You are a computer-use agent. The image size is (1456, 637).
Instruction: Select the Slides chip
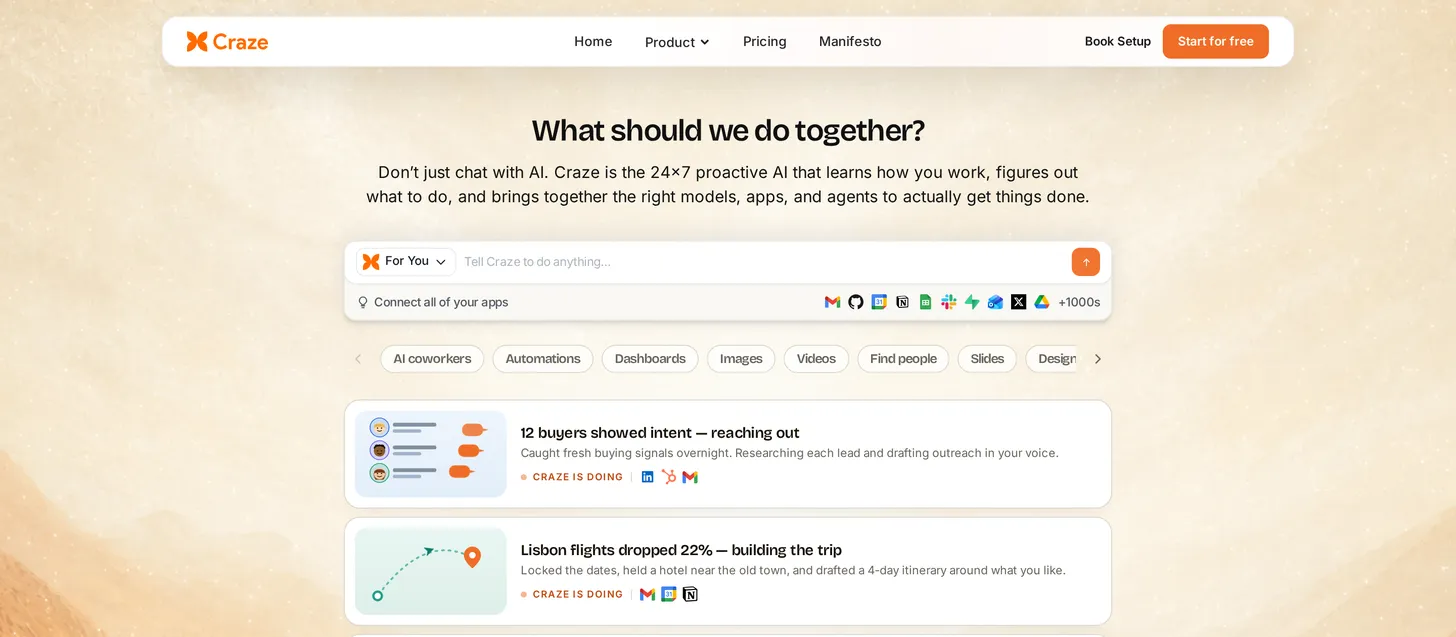click(x=987, y=359)
